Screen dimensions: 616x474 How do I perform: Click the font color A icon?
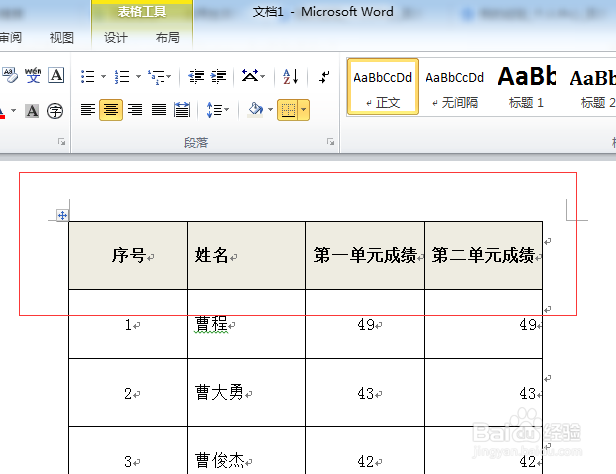[2, 111]
